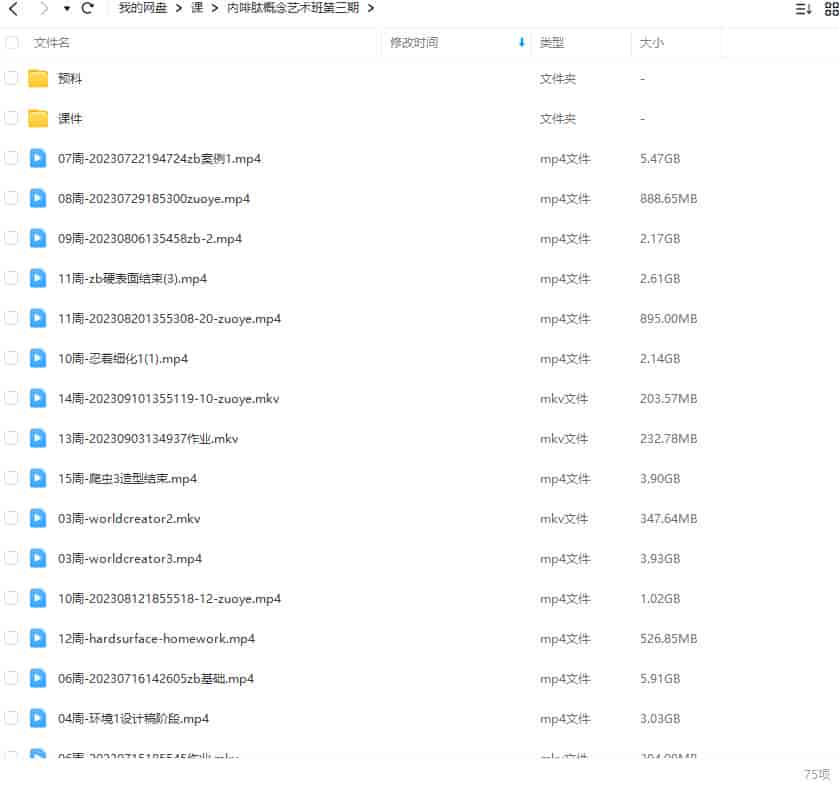Check the select-all checkbox in the header
Screen dimensions: 839x785
point(12,43)
